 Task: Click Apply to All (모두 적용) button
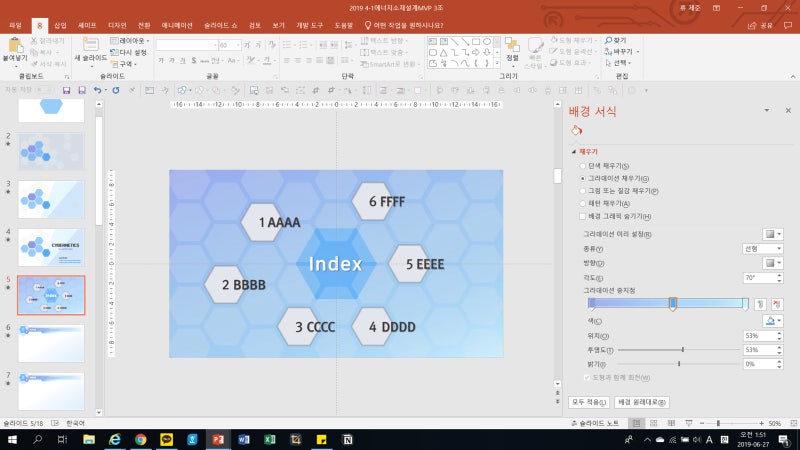point(589,401)
